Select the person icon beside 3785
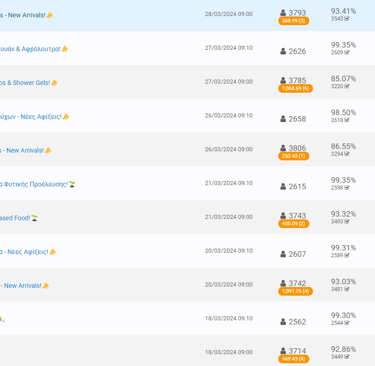Viewport: 375px width, 366px height. coord(283,81)
